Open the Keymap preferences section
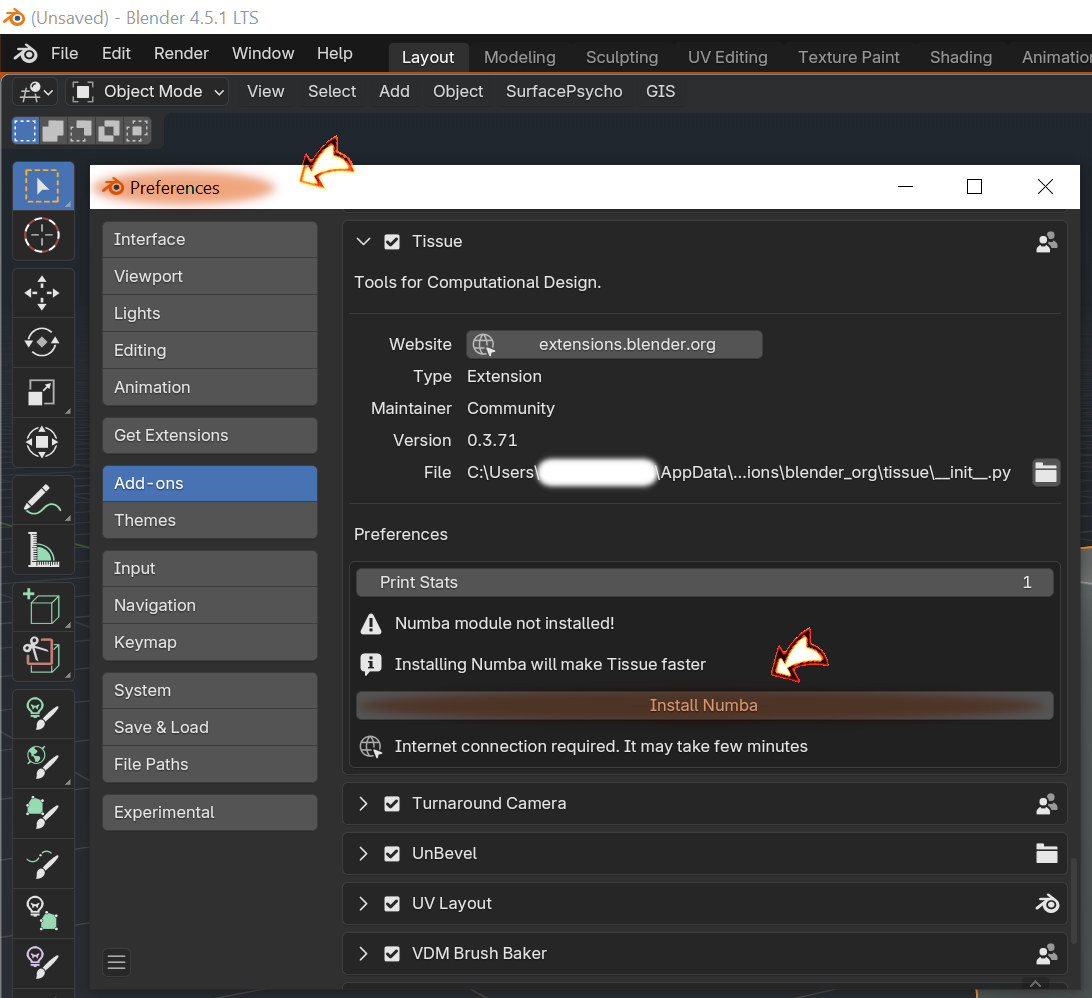 click(210, 642)
